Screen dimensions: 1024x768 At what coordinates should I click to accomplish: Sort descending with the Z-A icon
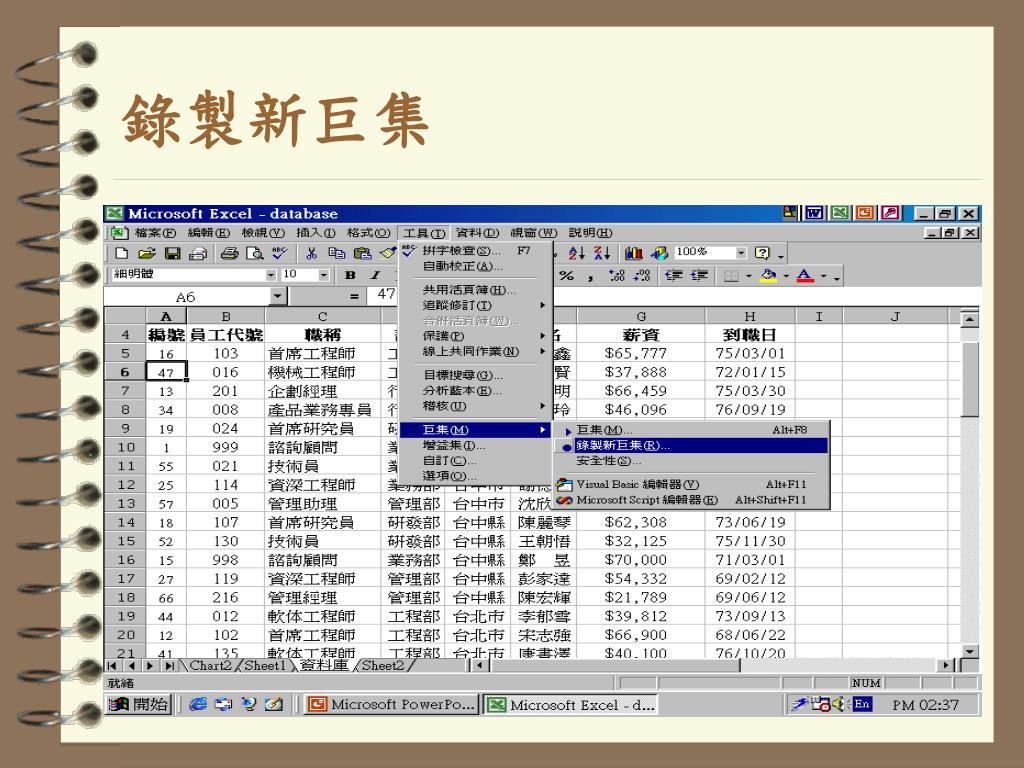[601, 253]
